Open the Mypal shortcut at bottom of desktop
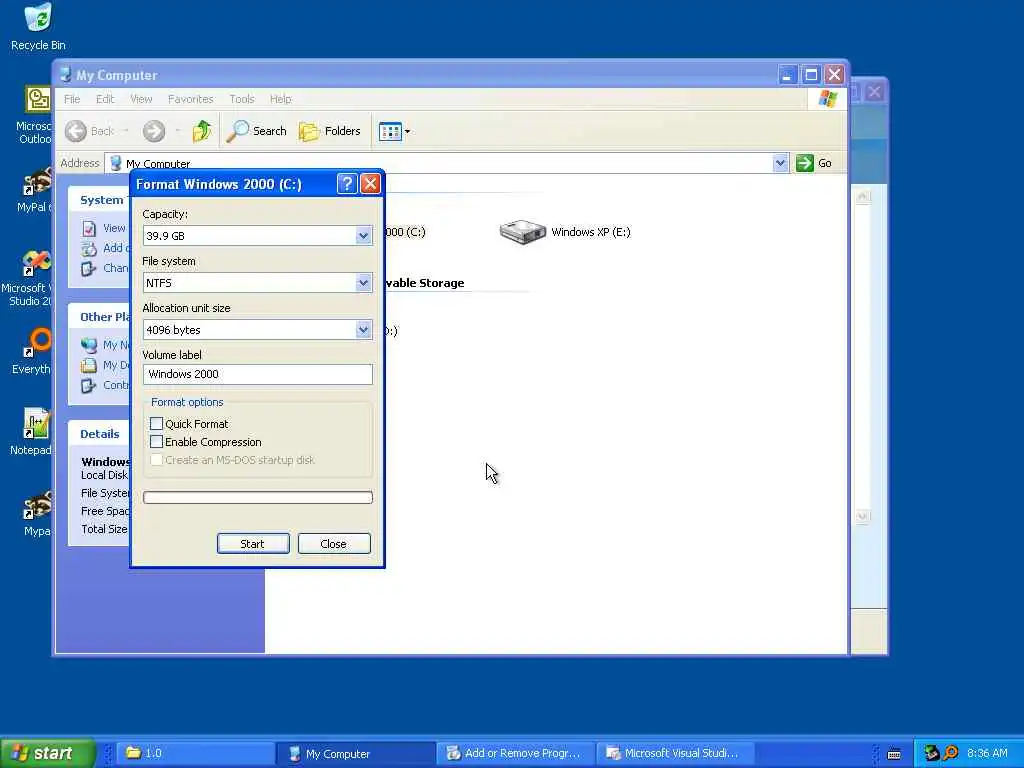 pos(37,513)
